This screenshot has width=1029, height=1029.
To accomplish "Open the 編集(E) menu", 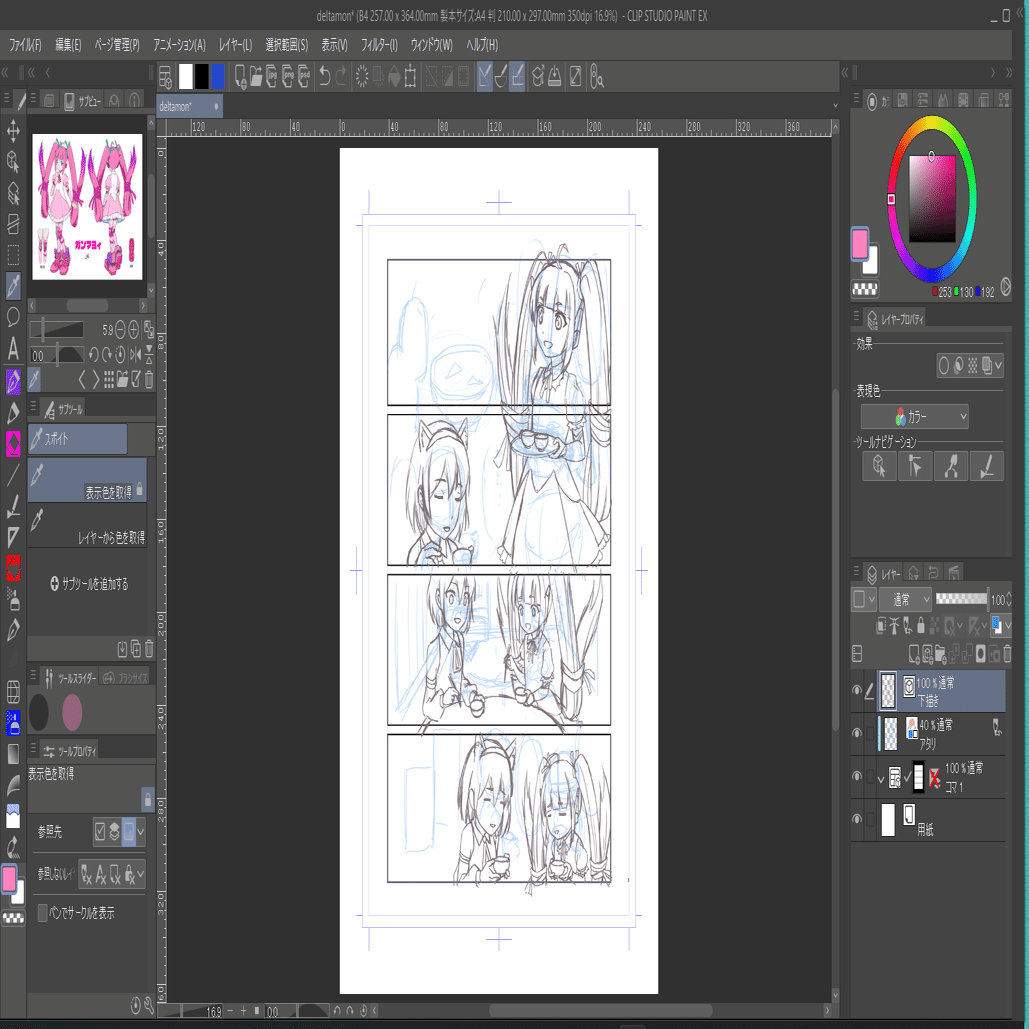I will click(x=68, y=45).
